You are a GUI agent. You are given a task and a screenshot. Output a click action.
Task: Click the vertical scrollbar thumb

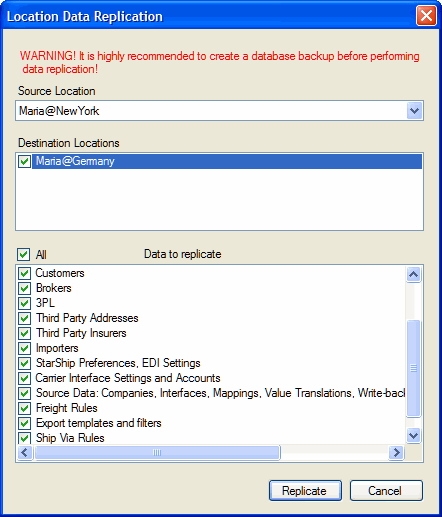tap(414, 368)
